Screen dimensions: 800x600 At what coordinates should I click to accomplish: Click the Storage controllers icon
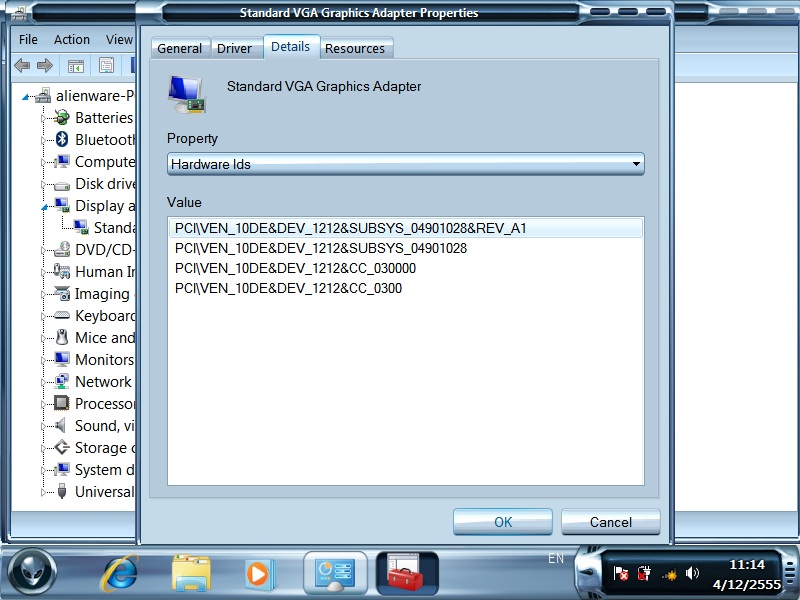[62, 447]
